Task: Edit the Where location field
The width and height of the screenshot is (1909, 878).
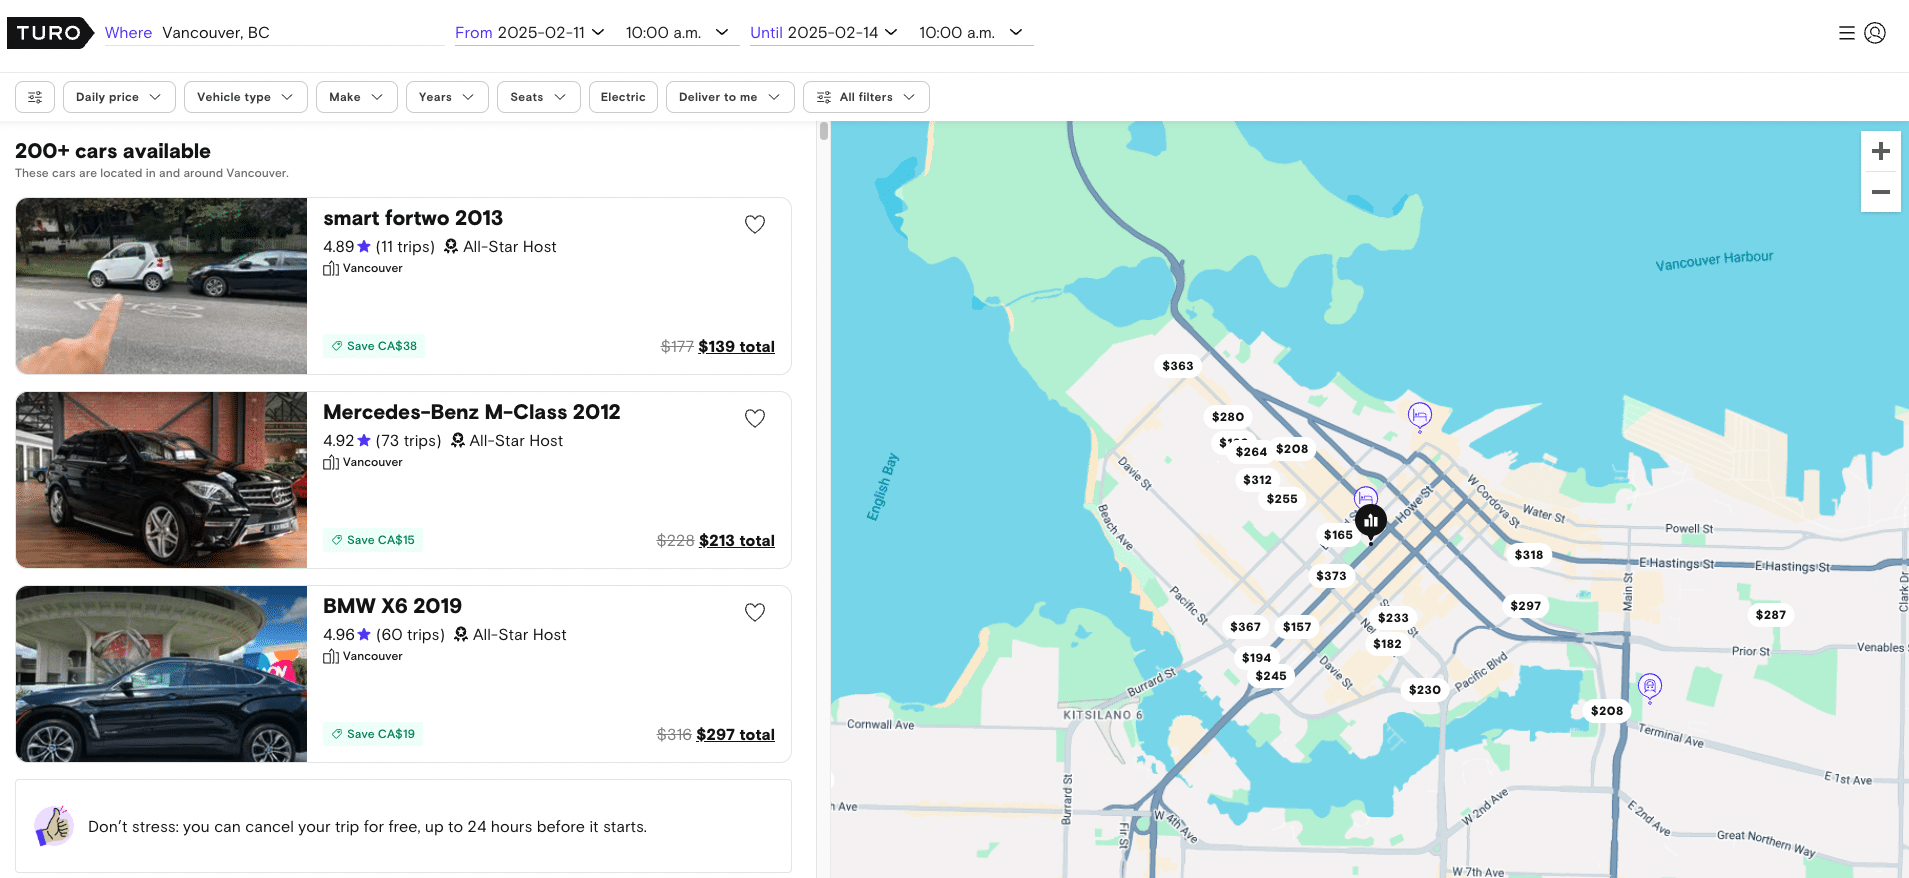Action: [x=300, y=33]
